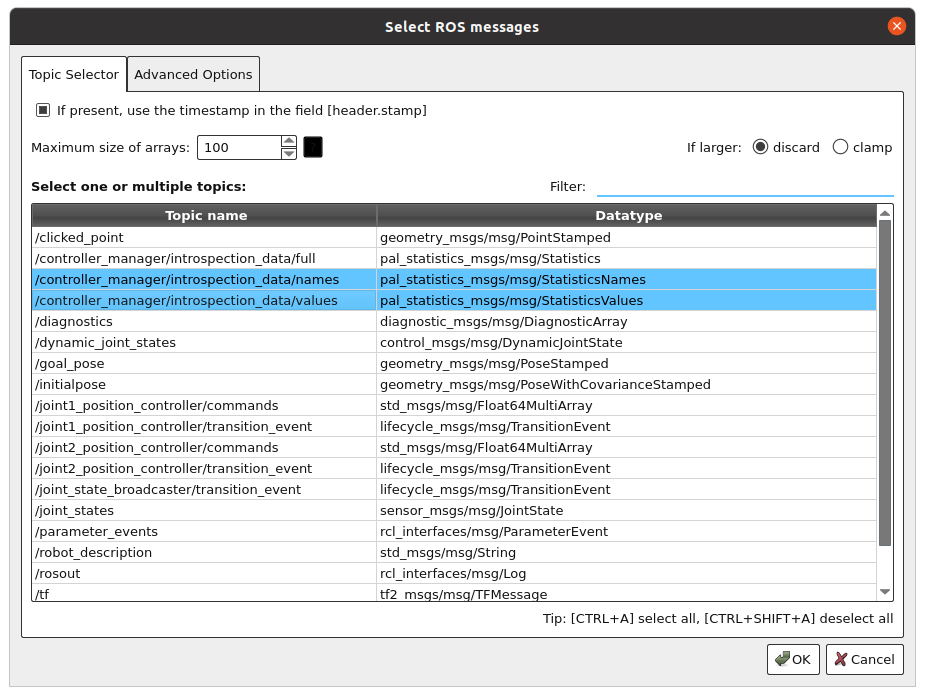
Task: Switch to the Advanced Options tab
Action: tap(193, 73)
